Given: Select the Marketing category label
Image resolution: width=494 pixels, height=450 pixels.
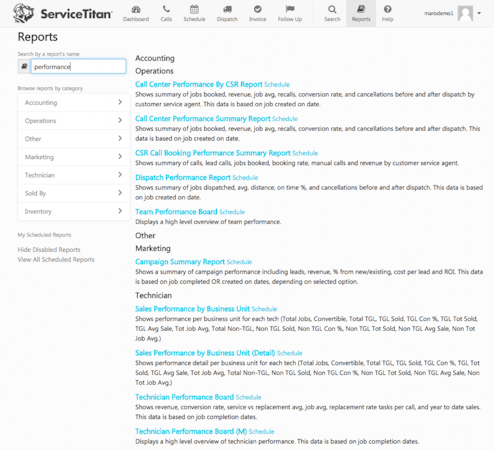Looking at the screenshot, I should 39,157.
